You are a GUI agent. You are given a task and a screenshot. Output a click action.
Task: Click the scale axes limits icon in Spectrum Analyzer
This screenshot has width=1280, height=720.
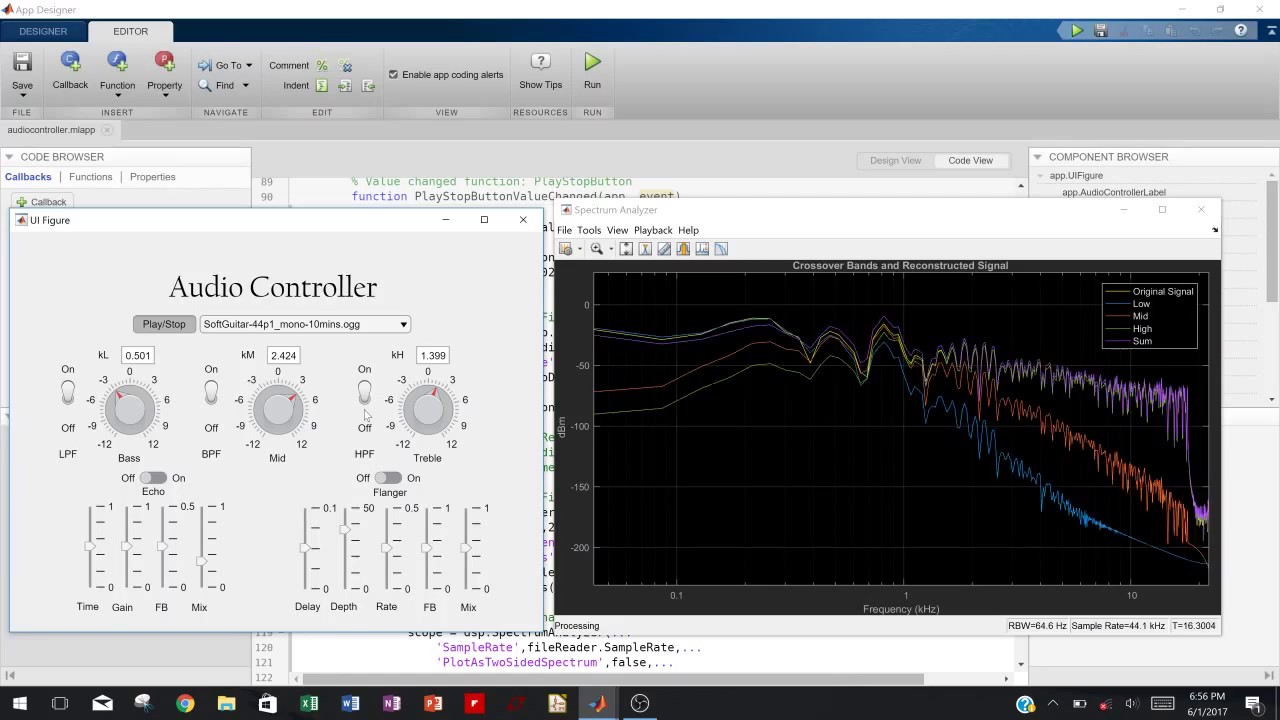(626, 249)
